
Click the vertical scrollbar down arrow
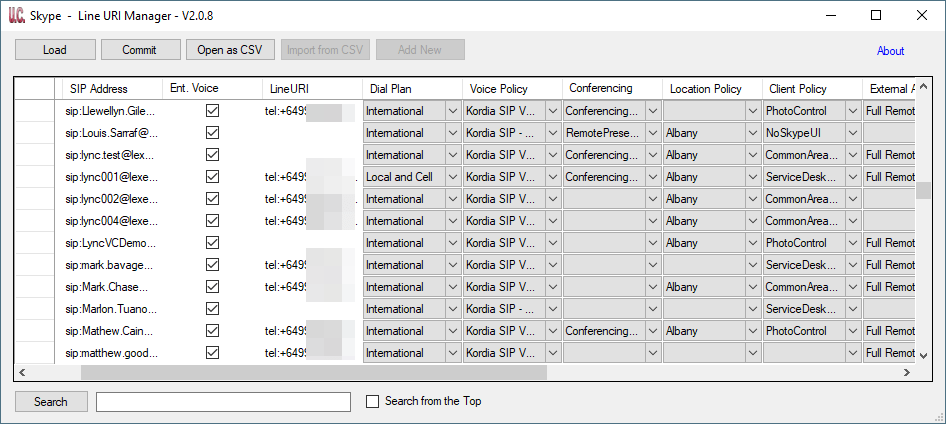click(924, 355)
